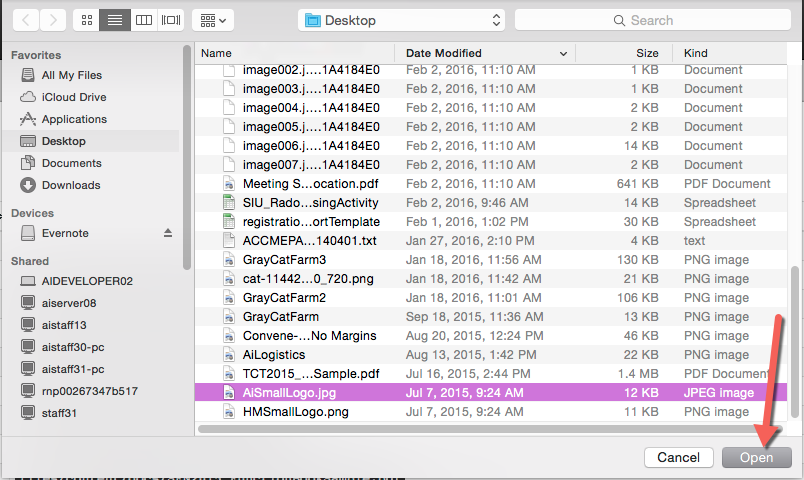The height and width of the screenshot is (480, 804).
Task: Eject the Evernote device
Action: (168, 233)
